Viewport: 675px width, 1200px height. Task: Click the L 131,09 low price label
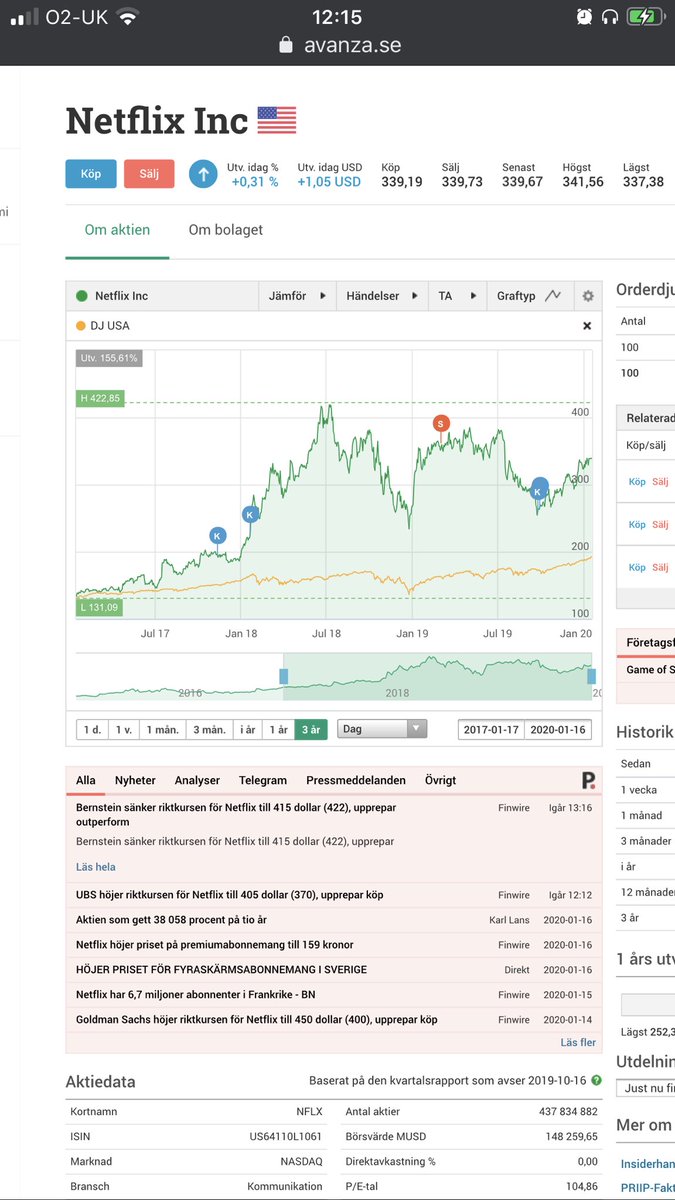tap(99, 607)
